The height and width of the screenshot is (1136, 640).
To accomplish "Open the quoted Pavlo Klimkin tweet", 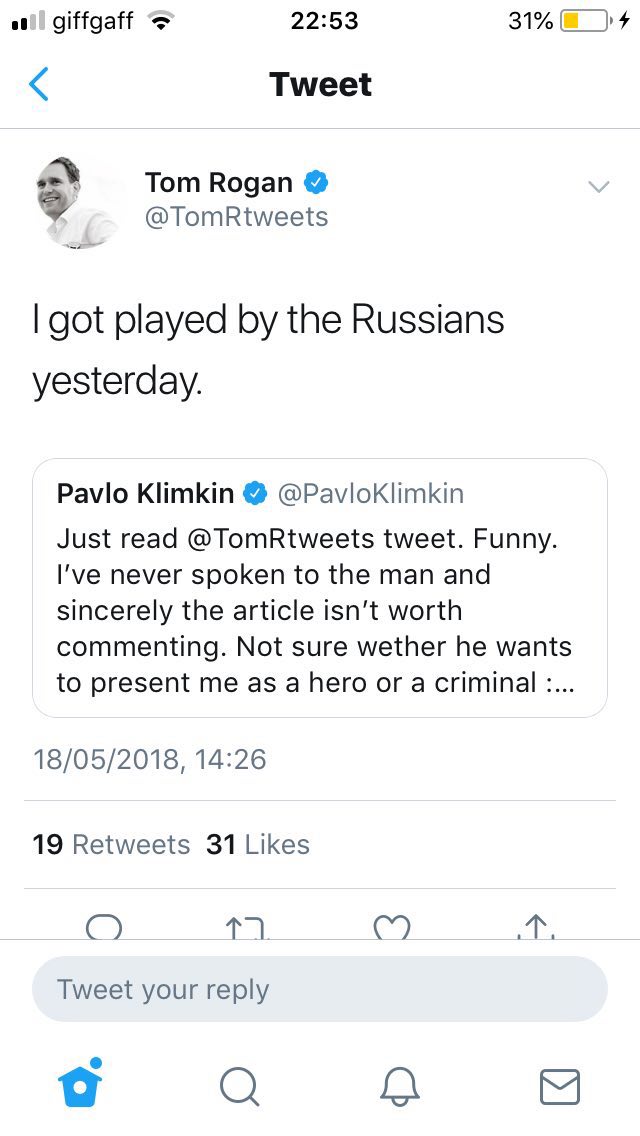I will 320,588.
